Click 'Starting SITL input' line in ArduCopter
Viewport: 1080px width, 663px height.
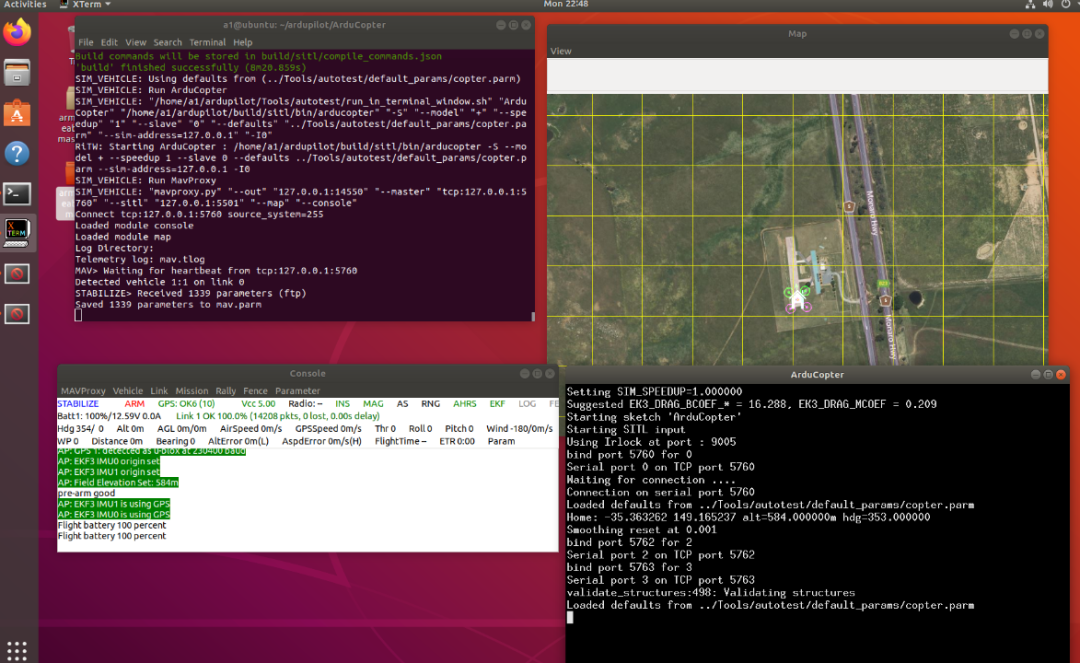pos(625,429)
